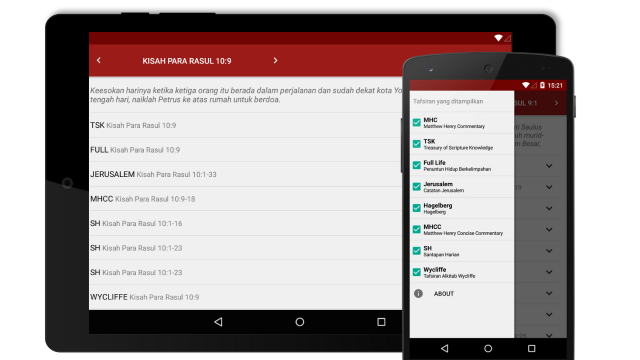Screen dimensions: 640x360
Task: Expand the first commentary chevron on phone
Action: coord(549,166)
